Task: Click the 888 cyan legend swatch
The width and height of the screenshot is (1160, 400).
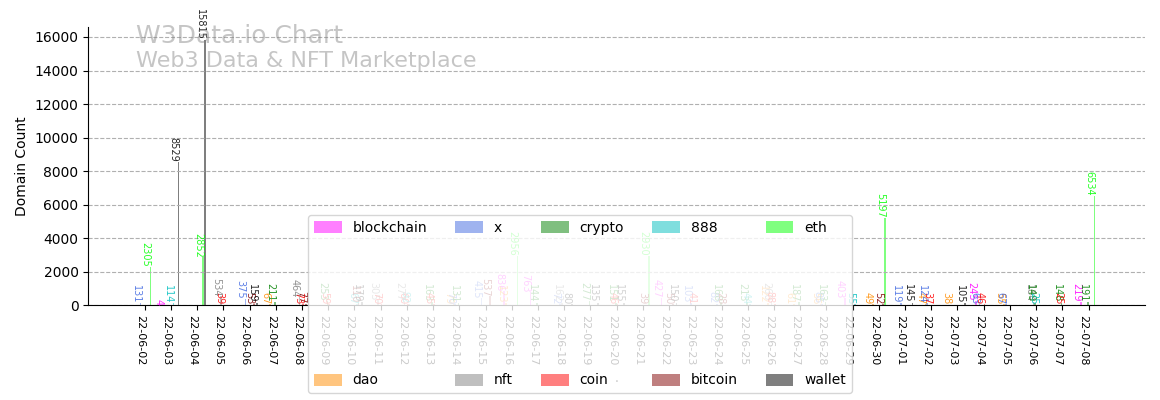Action: coord(666,227)
